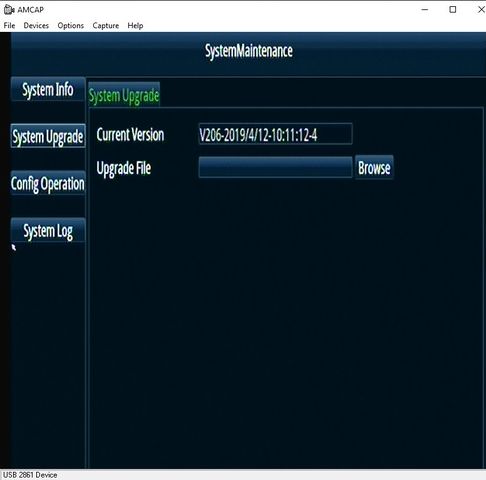The width and height of the screenshot is (486, 480).
Task: Open the Config Operation section
Action: (x=48, y=183)
